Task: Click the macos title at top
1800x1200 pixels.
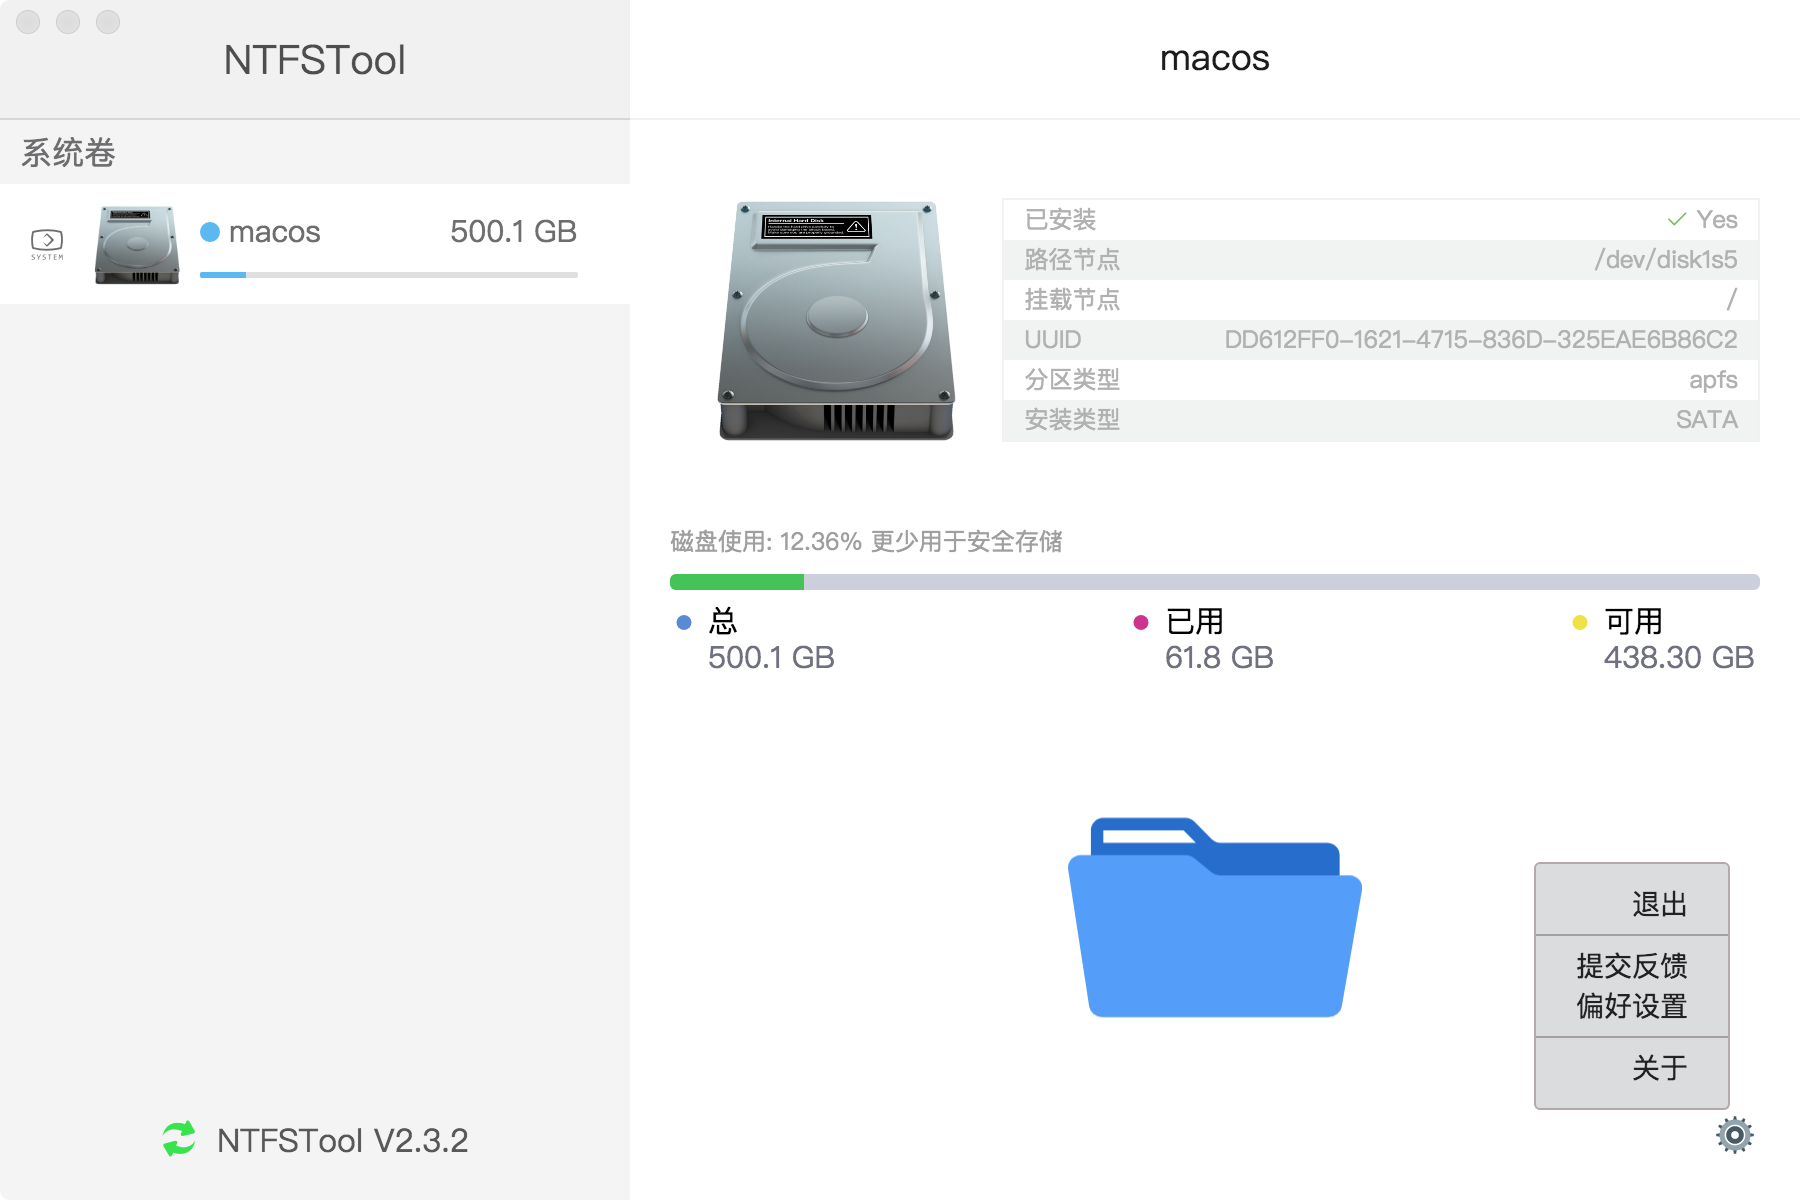Action: 1215,59
